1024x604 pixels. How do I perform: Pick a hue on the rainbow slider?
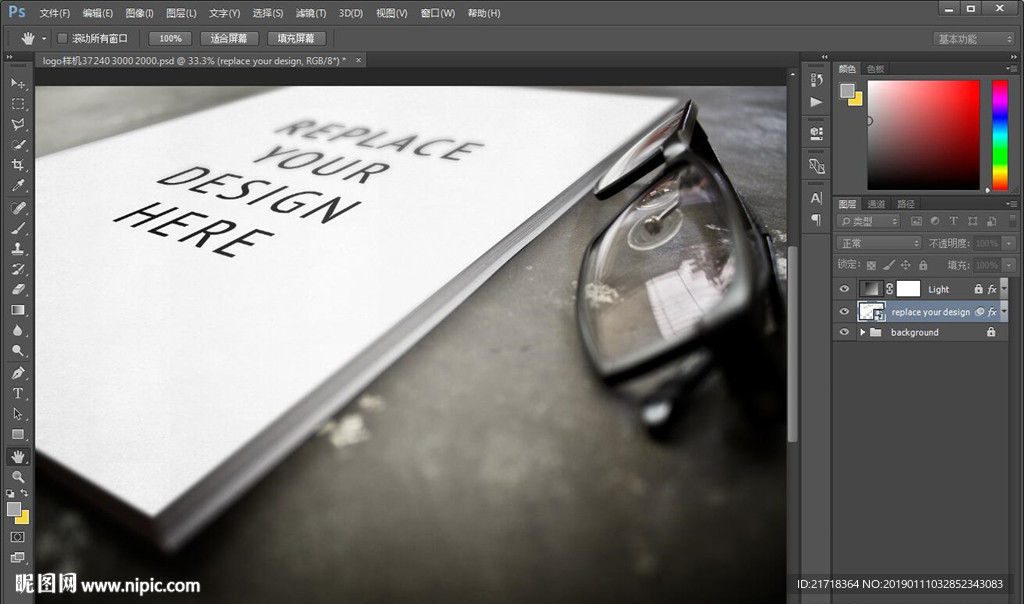(1000, 135)
